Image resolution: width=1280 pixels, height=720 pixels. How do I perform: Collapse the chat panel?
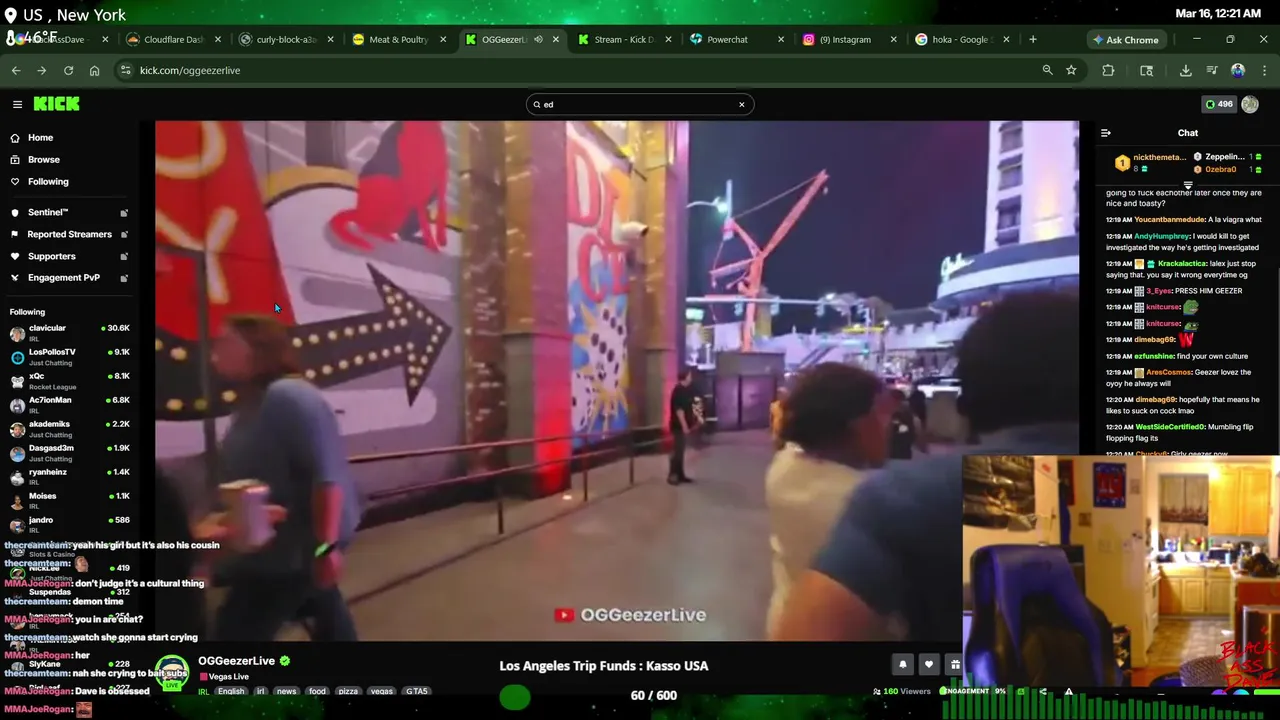click(1106, 133)
